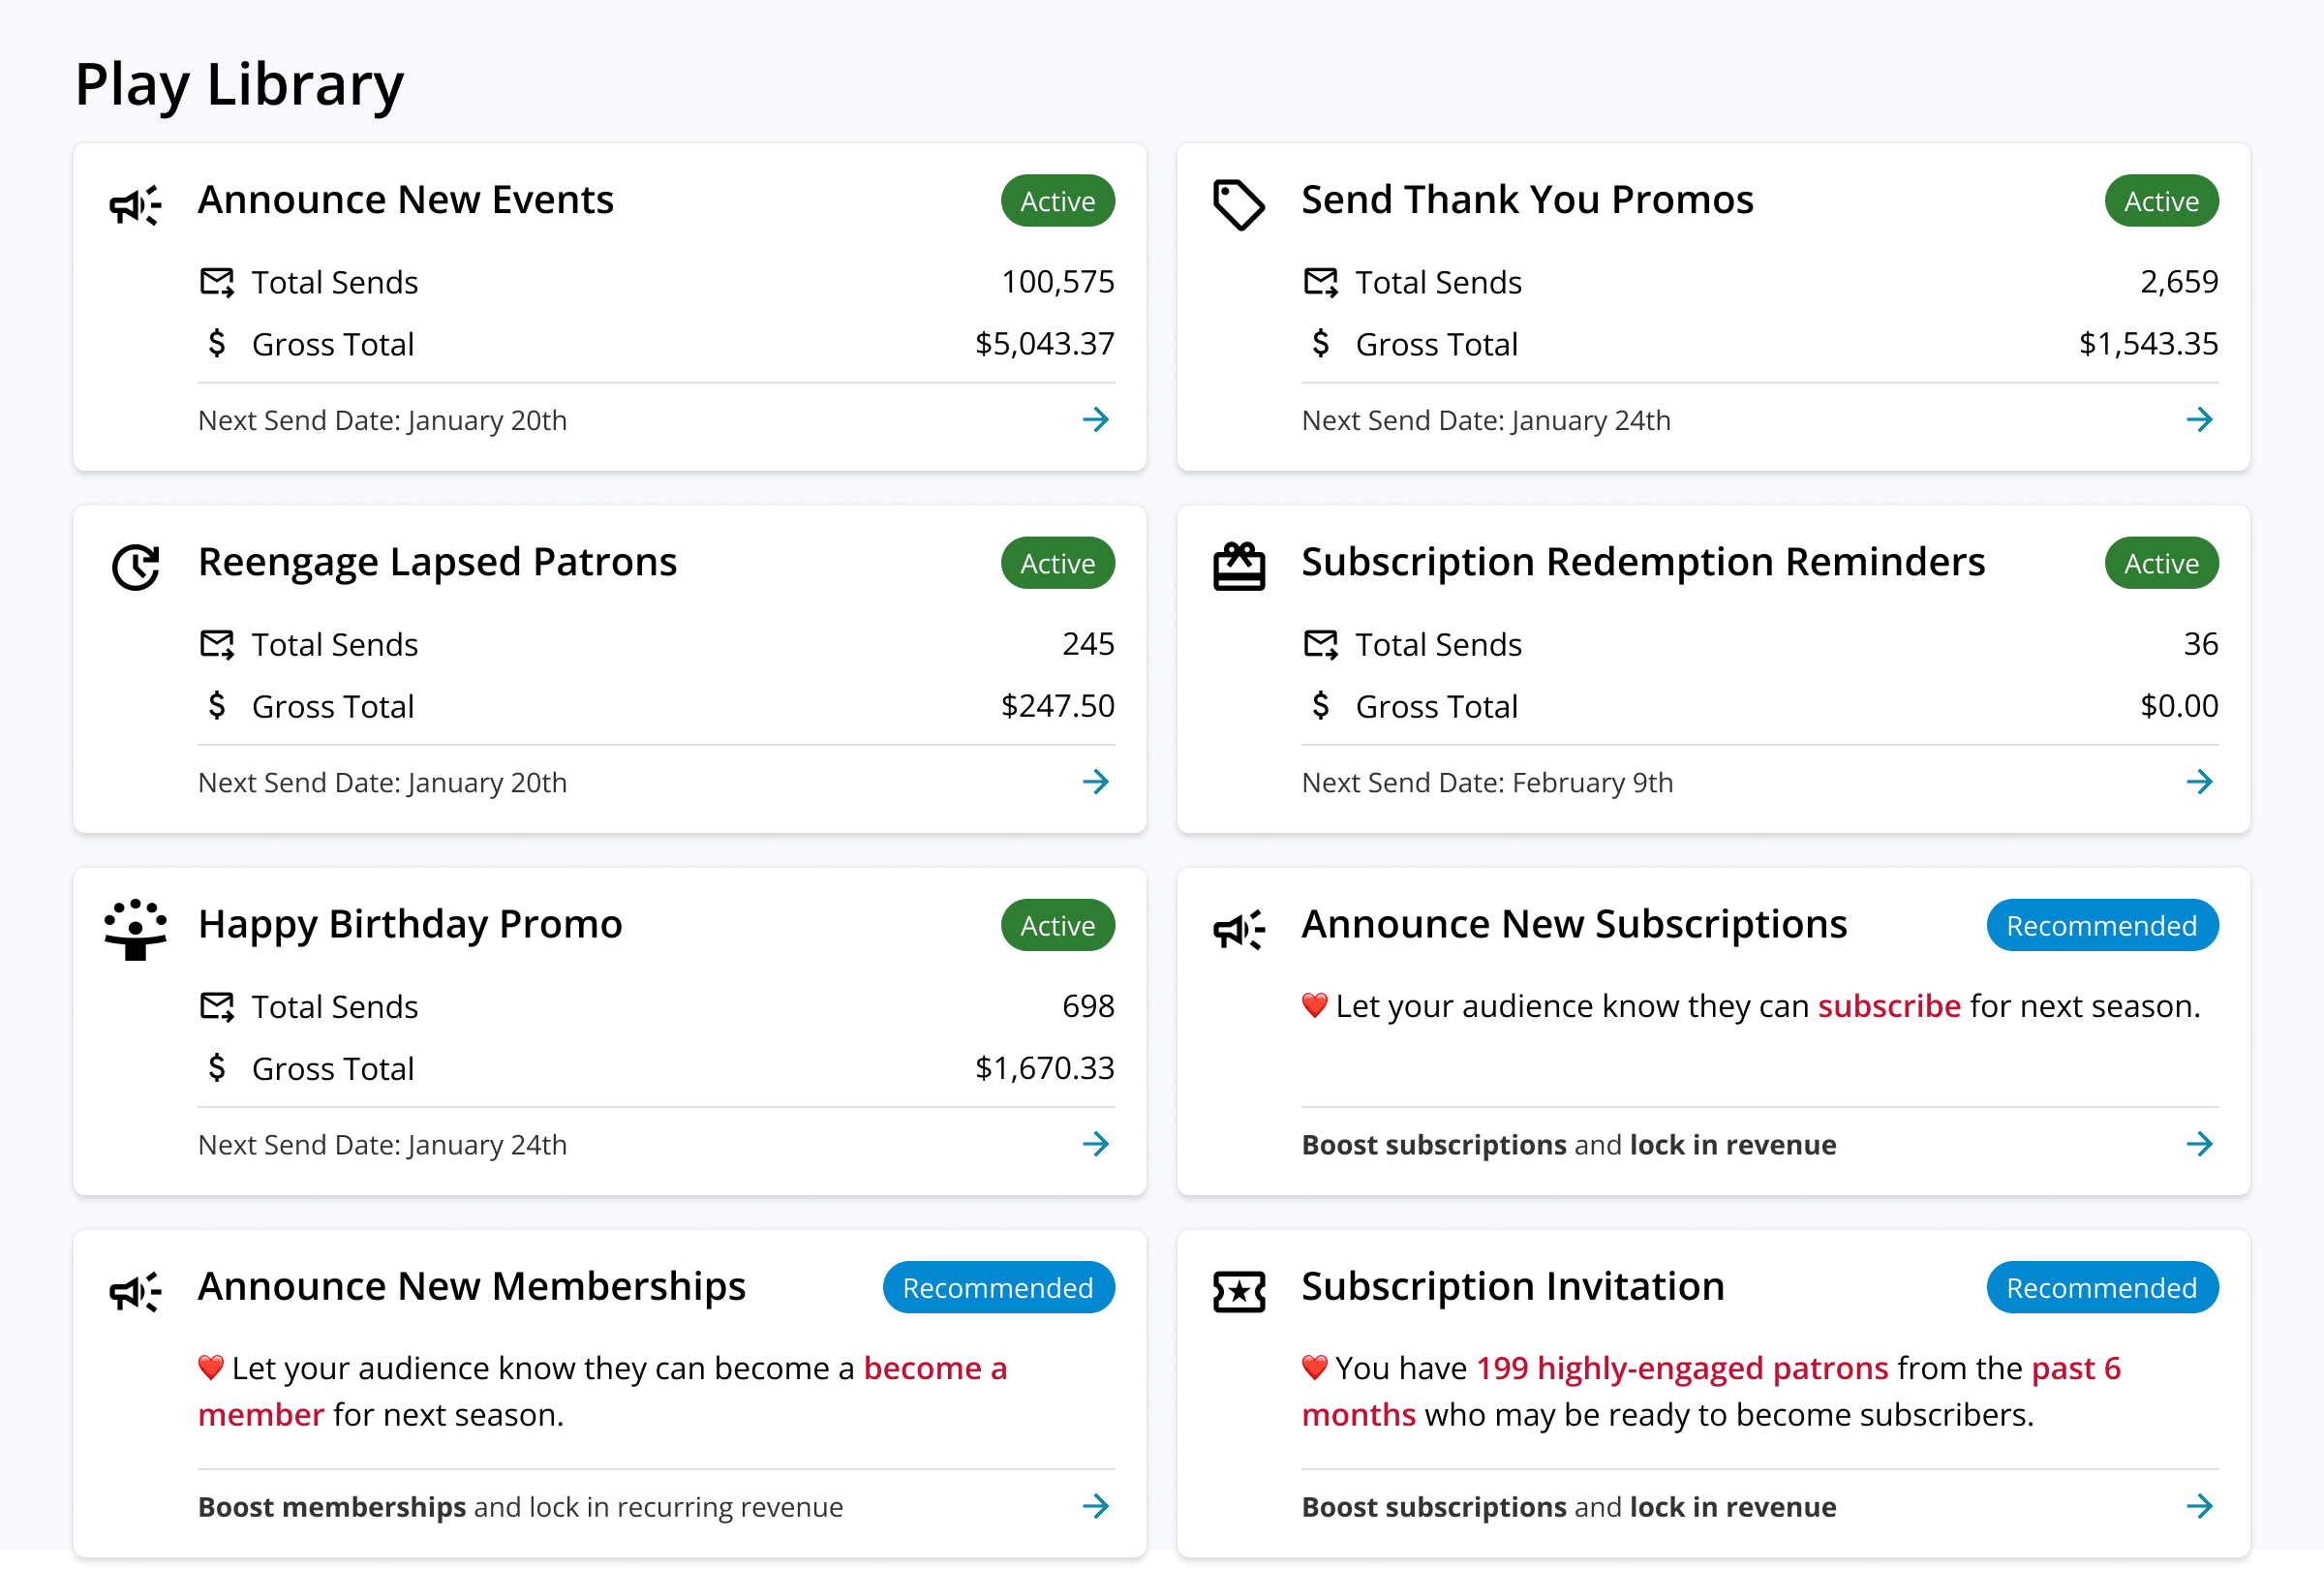The image size is (2324, 1569).
Task: Click the 100,575 total sends value
Action: [x=1057, y=281]
